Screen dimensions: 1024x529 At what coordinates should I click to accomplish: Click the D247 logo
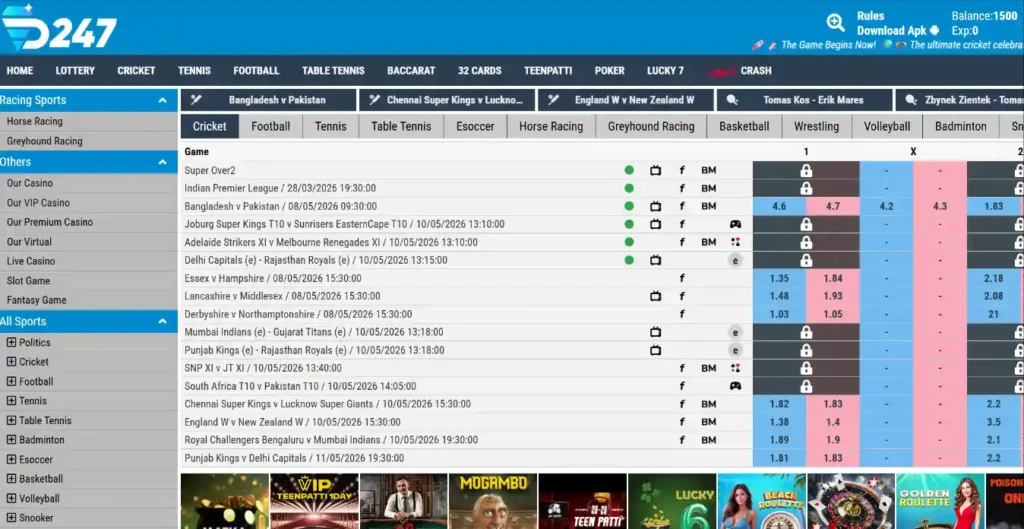point(59,27)
